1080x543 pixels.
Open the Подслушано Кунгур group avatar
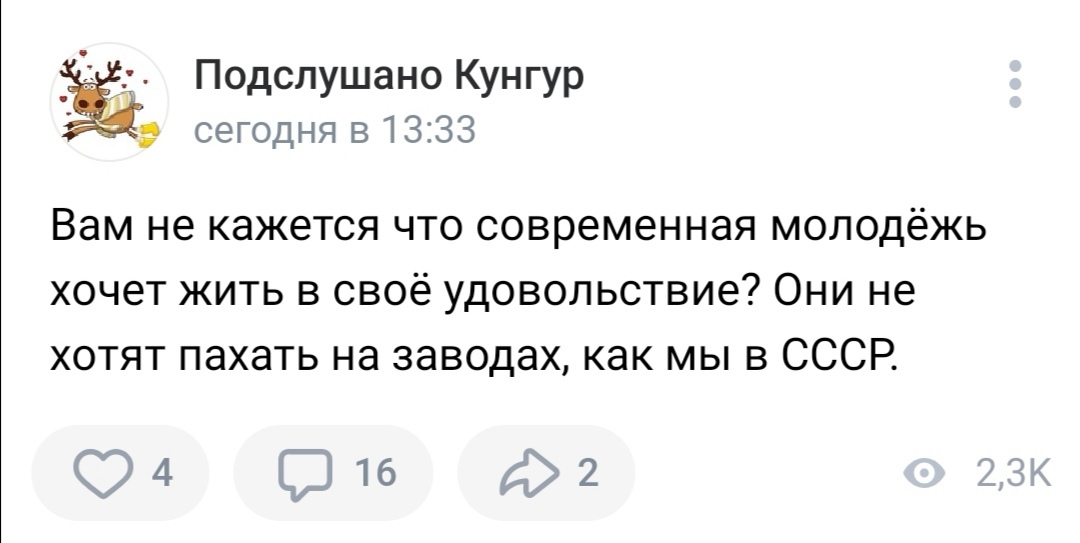click(108, 101)
